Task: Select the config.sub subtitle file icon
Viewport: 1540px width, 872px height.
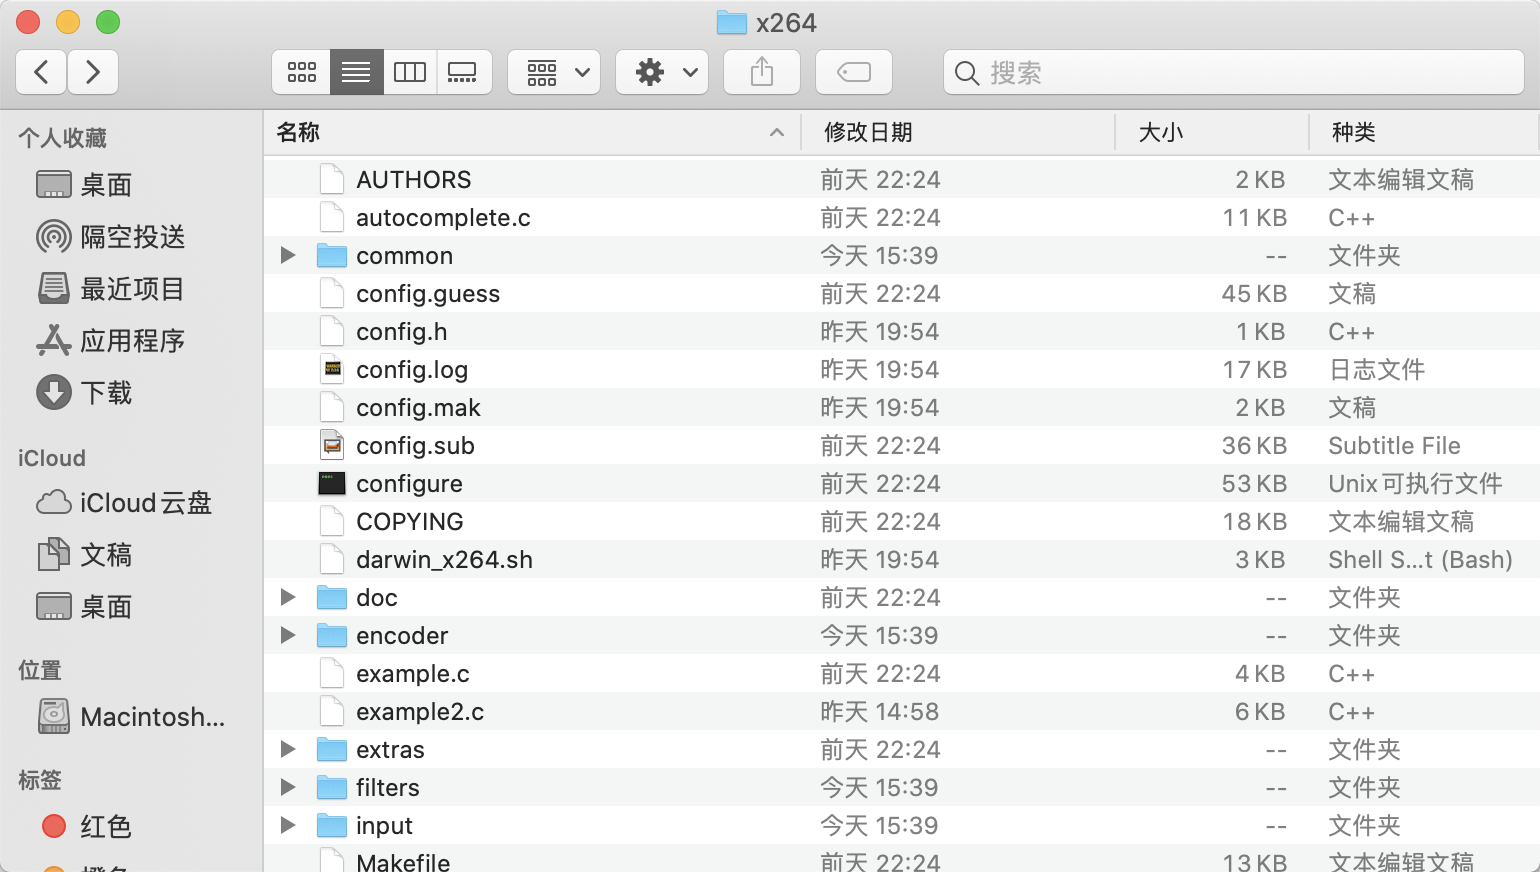Action: pos(332,445)
